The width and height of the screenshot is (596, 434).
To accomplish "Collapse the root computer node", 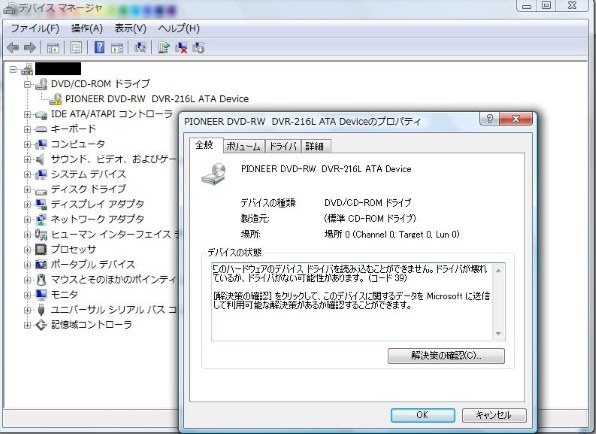I will 13,69.
